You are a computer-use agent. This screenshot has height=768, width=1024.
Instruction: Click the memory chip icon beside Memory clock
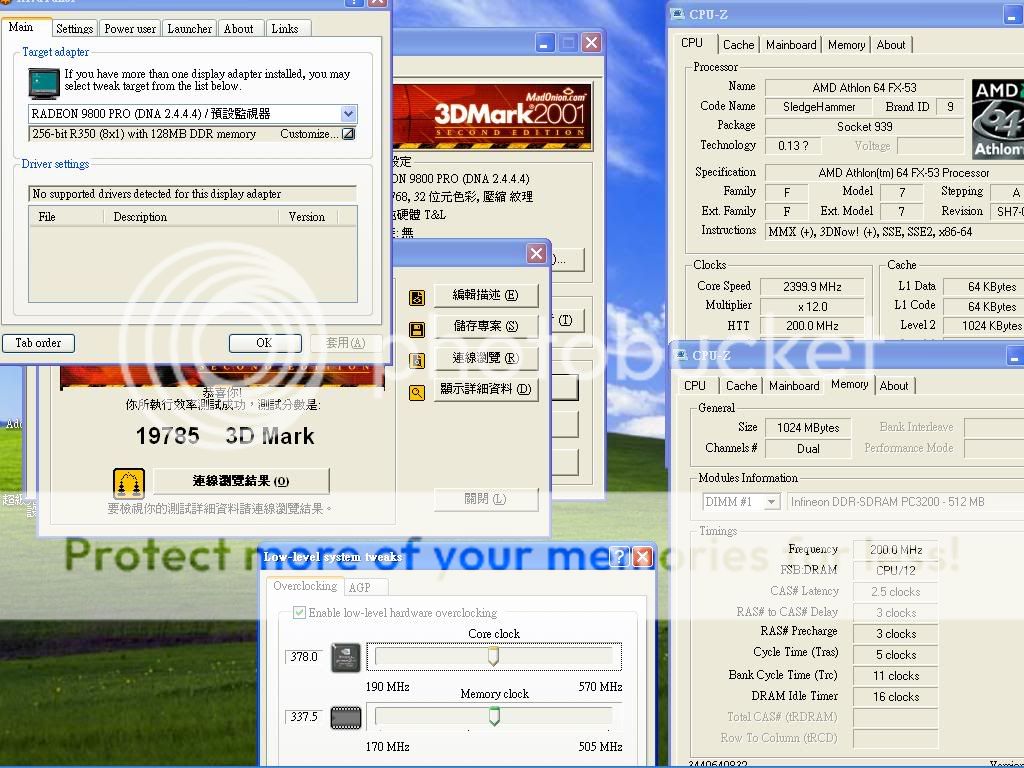(x=345, y=718)
